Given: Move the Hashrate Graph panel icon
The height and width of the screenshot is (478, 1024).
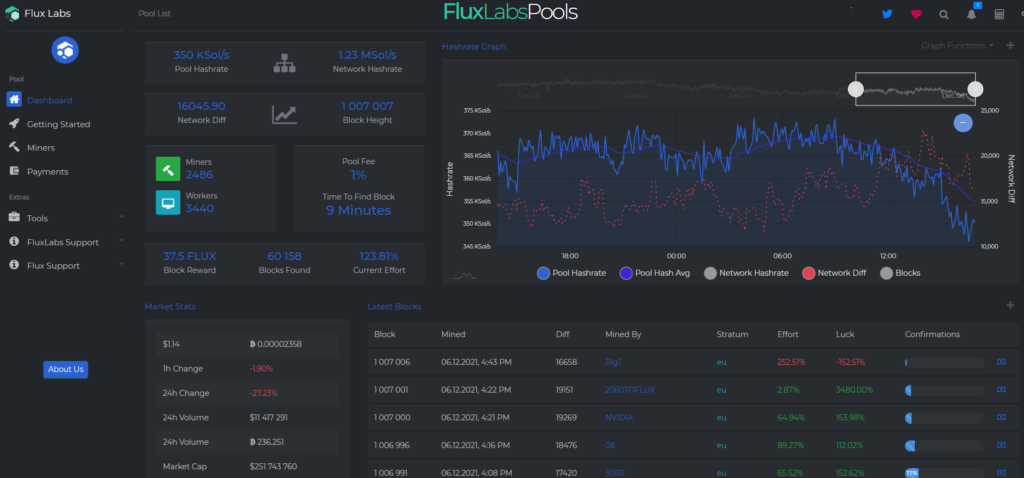Looking at the screenshot, I should coord(1010,46).
